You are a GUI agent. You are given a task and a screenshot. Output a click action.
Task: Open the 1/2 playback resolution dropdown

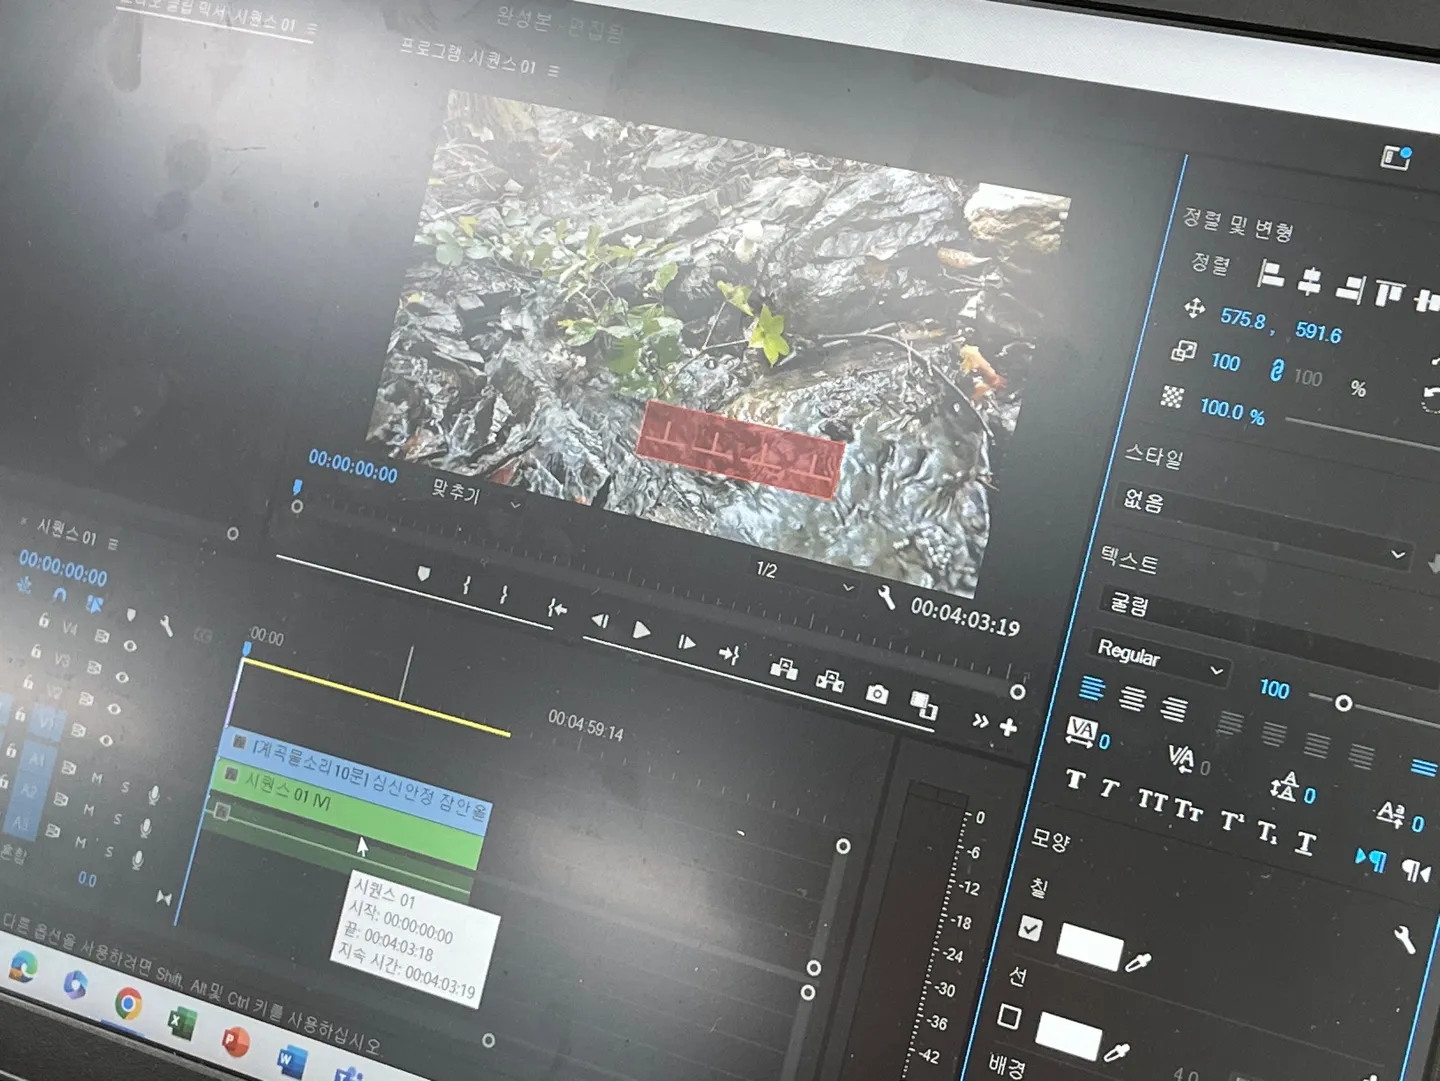coord(805,578)
